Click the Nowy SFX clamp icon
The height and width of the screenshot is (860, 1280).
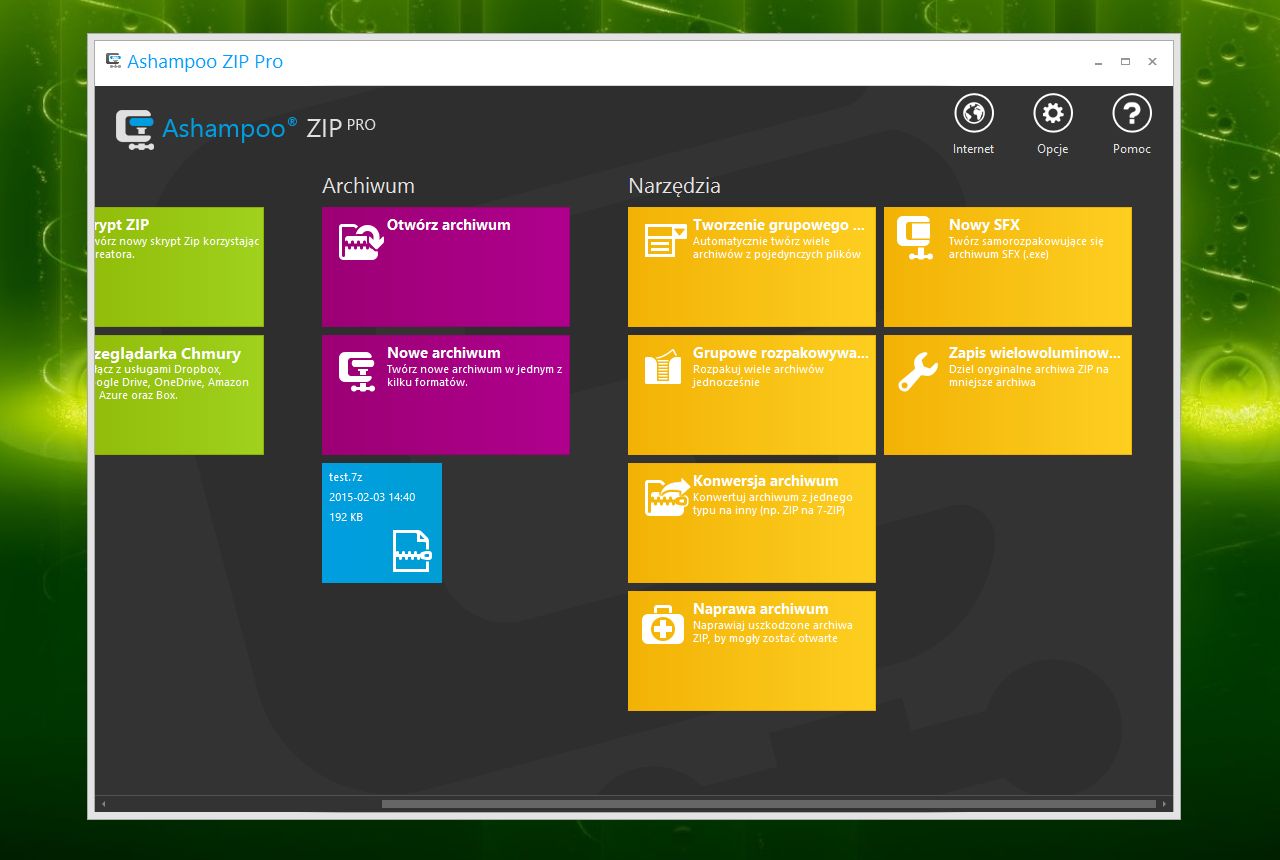(x=914, y=238)
